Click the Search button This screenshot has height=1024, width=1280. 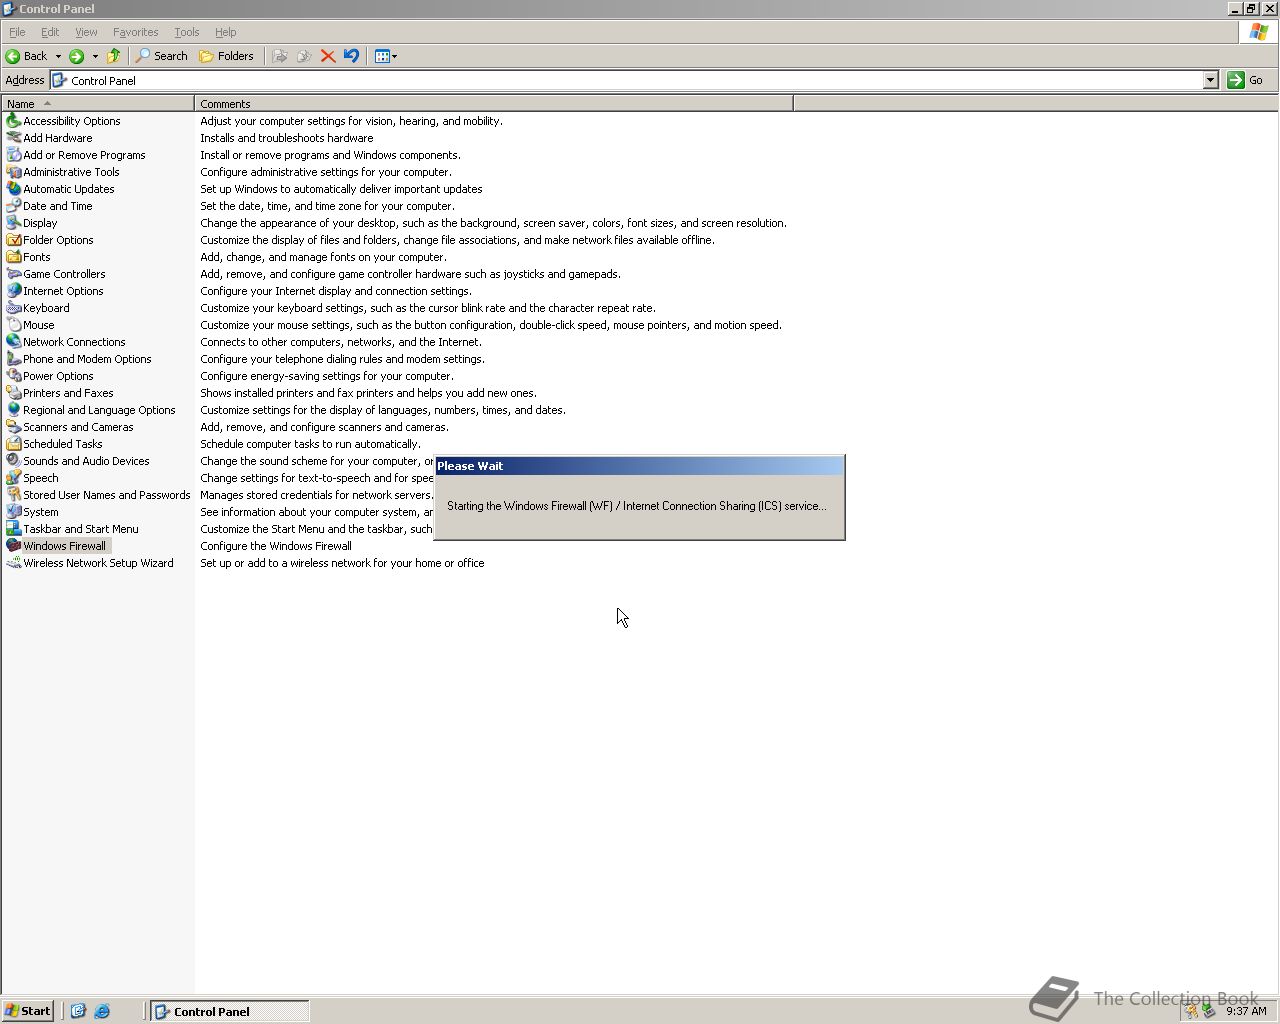[162, 56]
